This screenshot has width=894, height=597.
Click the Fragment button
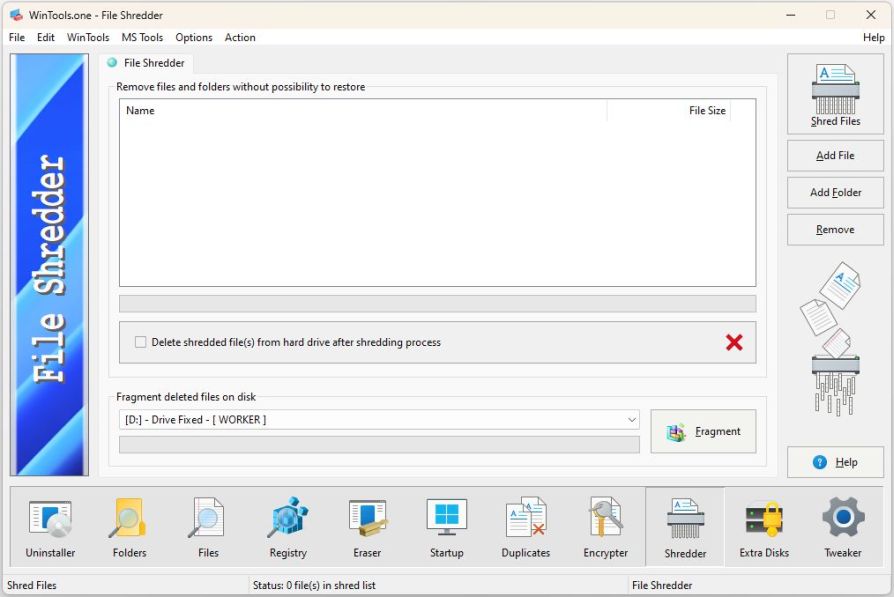704,432
